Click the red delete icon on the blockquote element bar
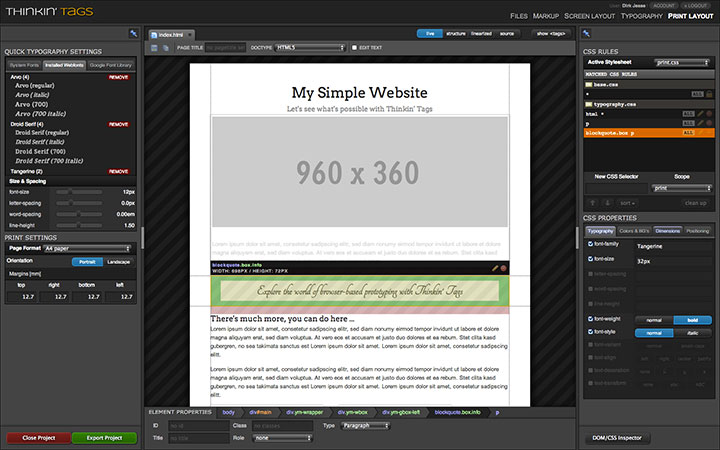Image resolution: width=720 pixels, height=450 pixels. click(504, 268)
